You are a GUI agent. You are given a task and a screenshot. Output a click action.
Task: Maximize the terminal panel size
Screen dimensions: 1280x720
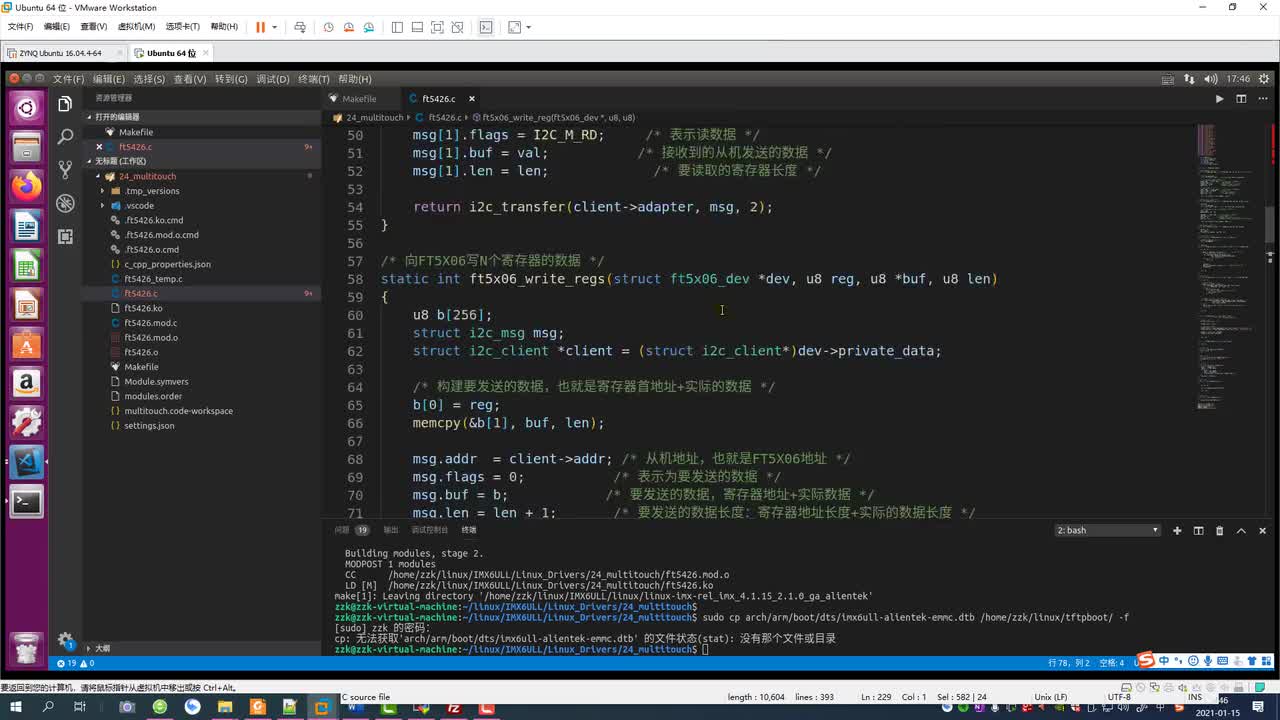[x=1241, y=530]
